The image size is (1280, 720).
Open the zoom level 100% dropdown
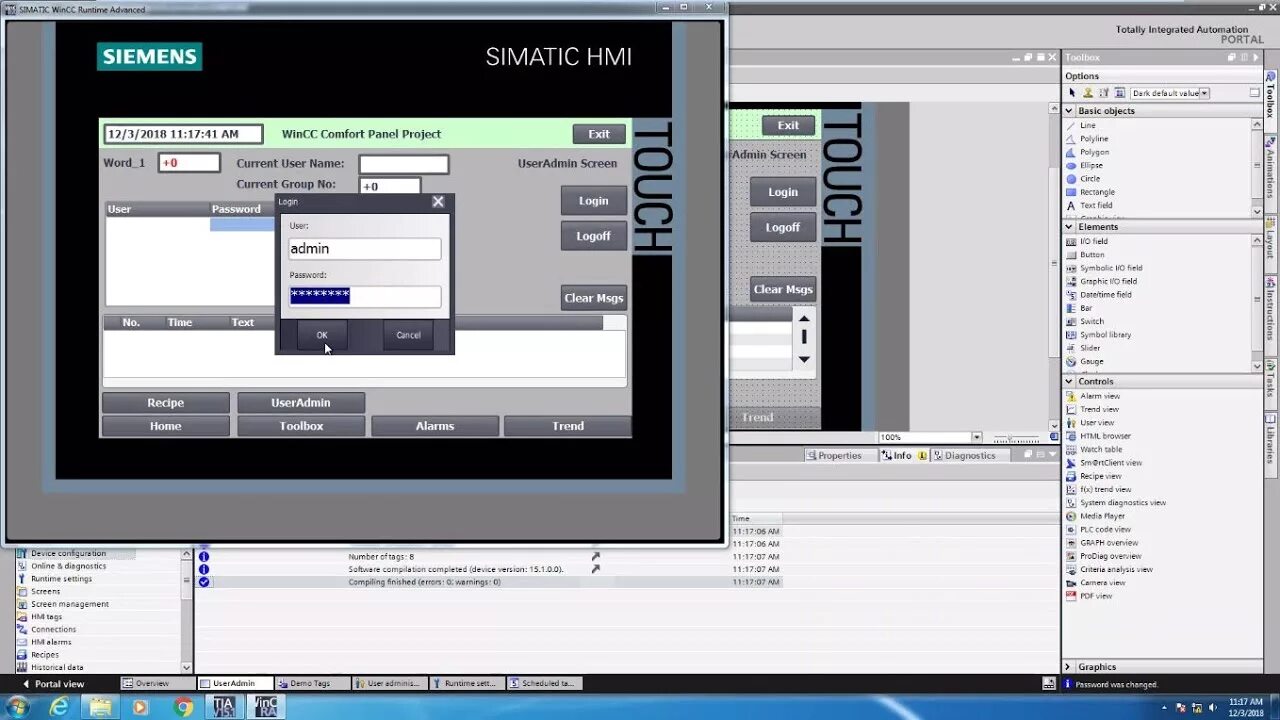976,437
